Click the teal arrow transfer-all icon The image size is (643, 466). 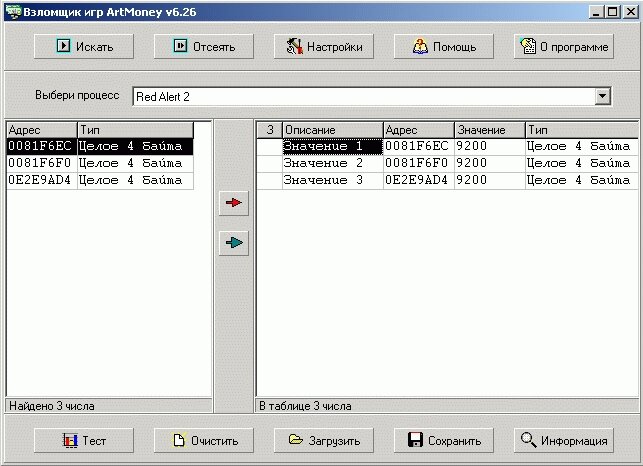pyautogui.click(x=234, y=243)
